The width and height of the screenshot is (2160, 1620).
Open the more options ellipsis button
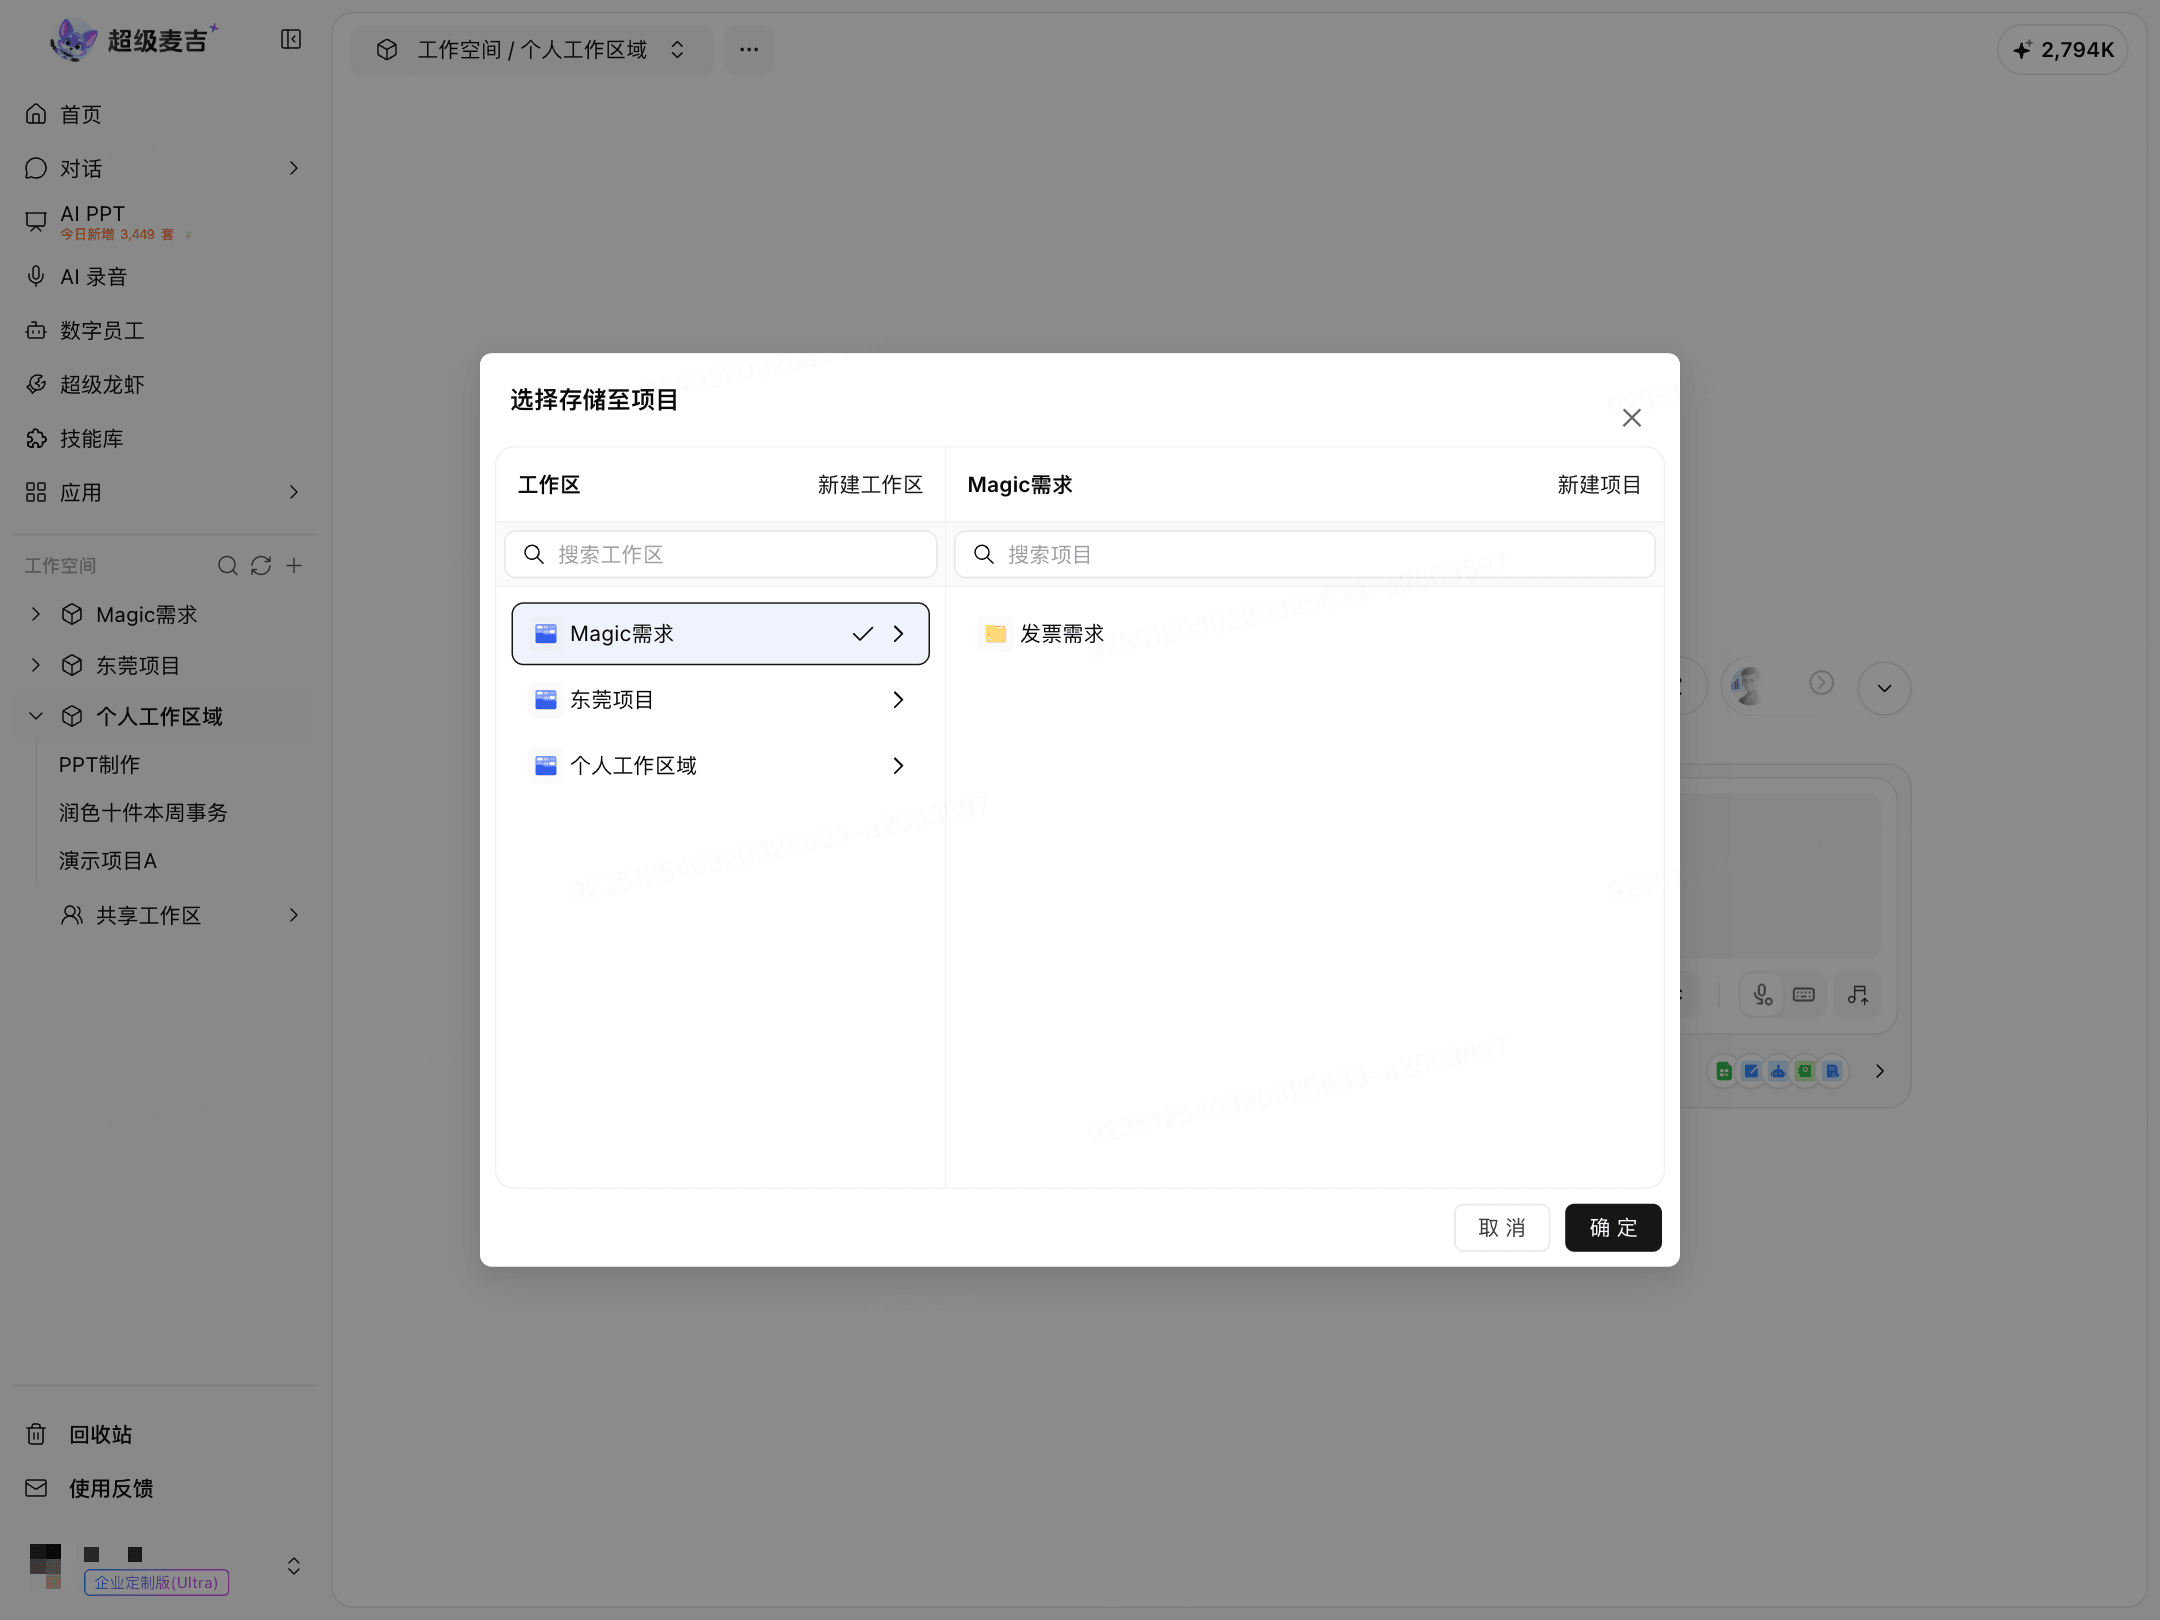pos(749,50)
